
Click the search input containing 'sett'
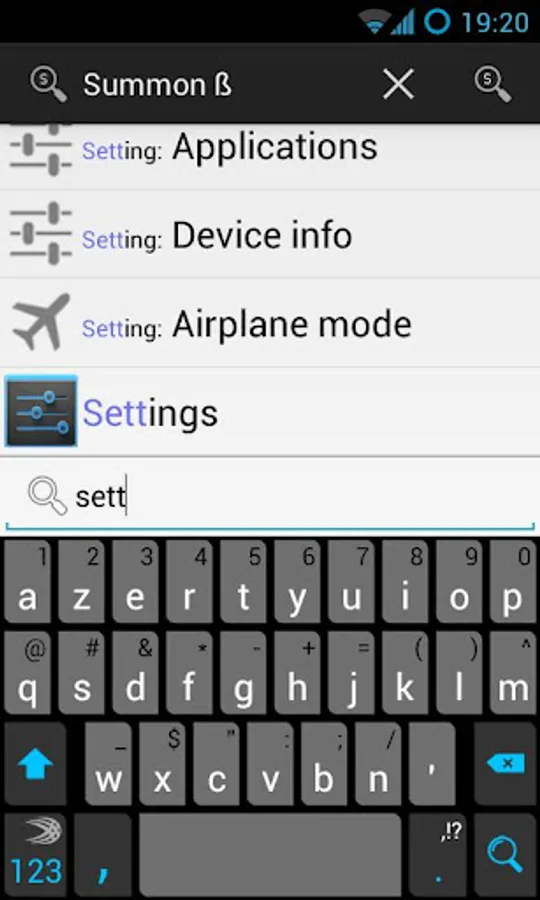[270, 496]
